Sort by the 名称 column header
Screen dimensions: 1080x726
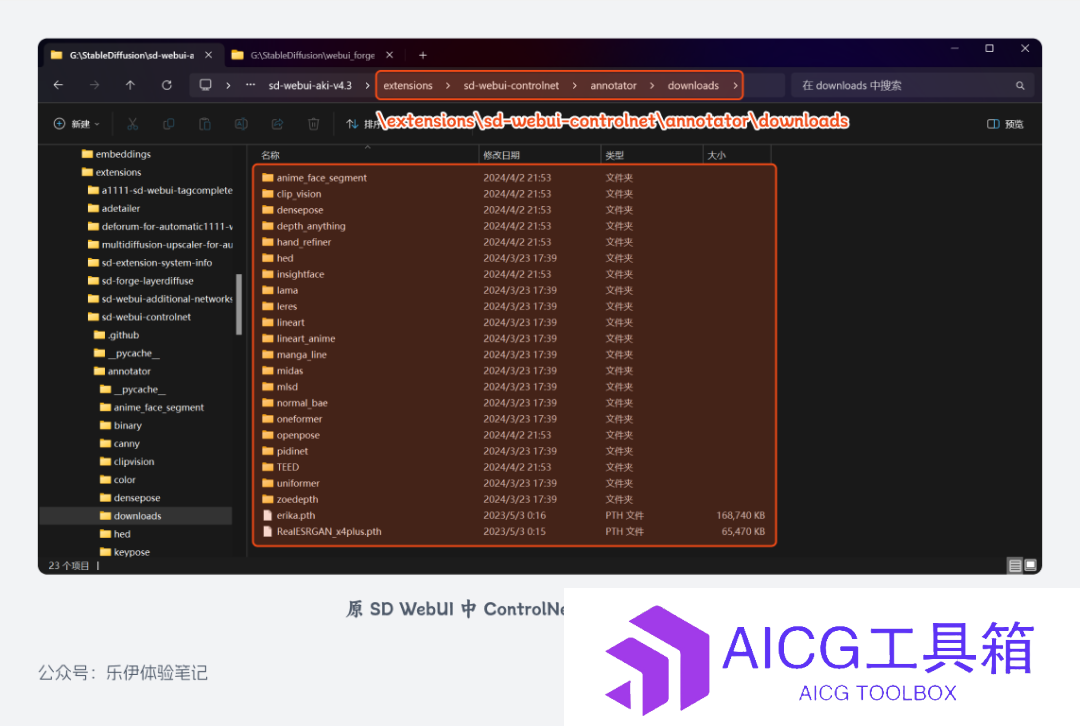(x=270, y=155)
